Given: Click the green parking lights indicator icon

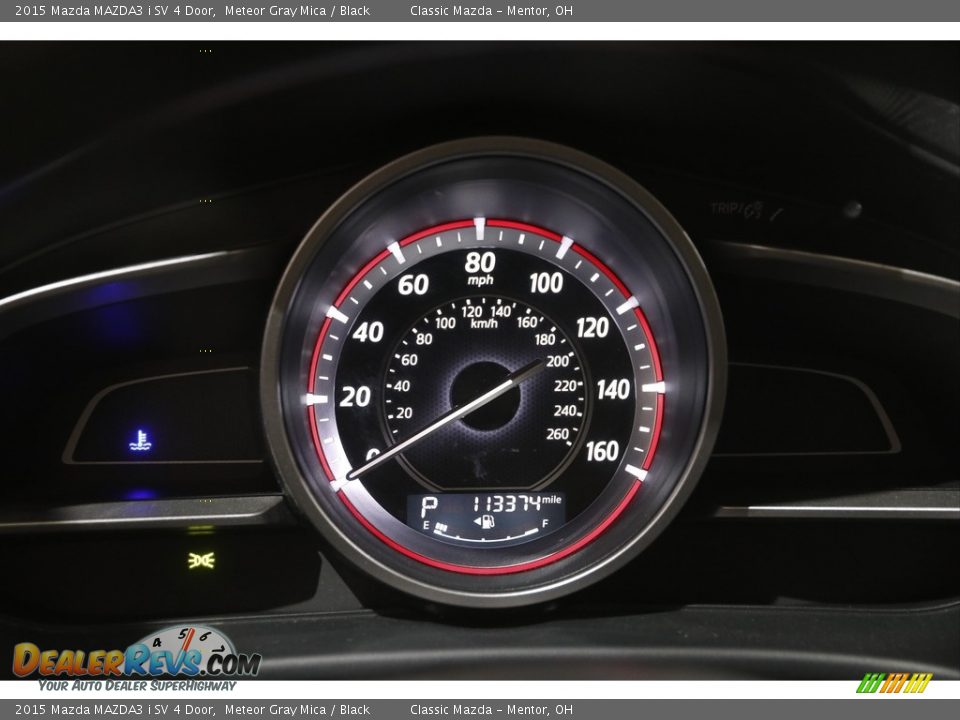Looking at the screenshot, I should pos(201,560).
